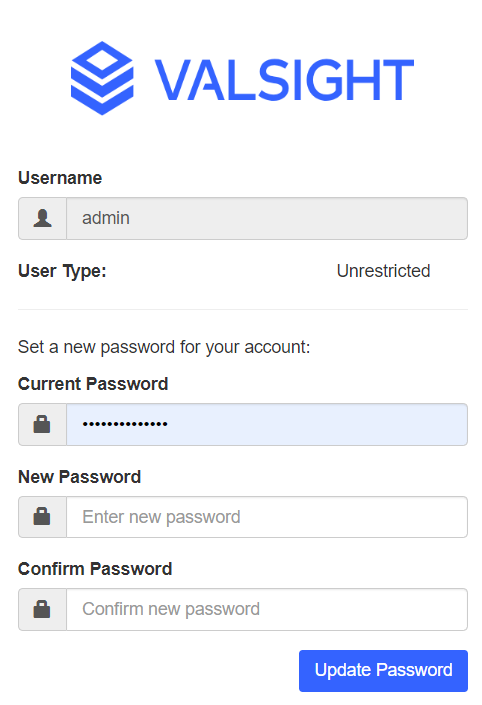482x705 pixels.
Task: Click the lock icon beside New Password field
Action: [x=42, y=517]
